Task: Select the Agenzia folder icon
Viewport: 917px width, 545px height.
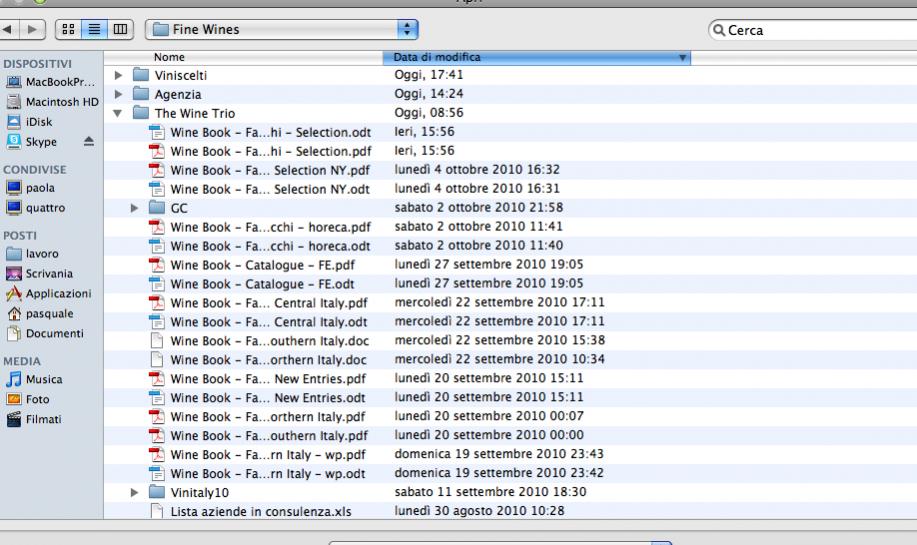Action: (x=141, y=94)
